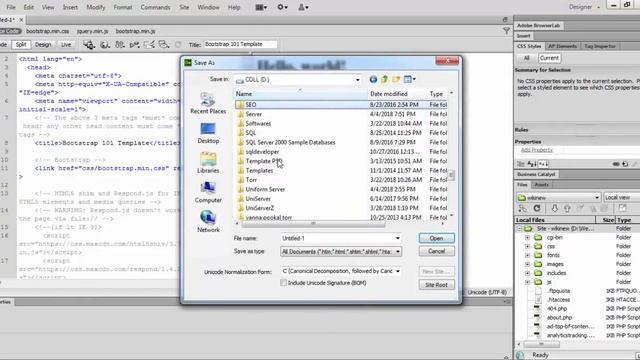Screen dimensions: 640x360
Task: Click the code filter funnel icon
Action: coord(506,31)
